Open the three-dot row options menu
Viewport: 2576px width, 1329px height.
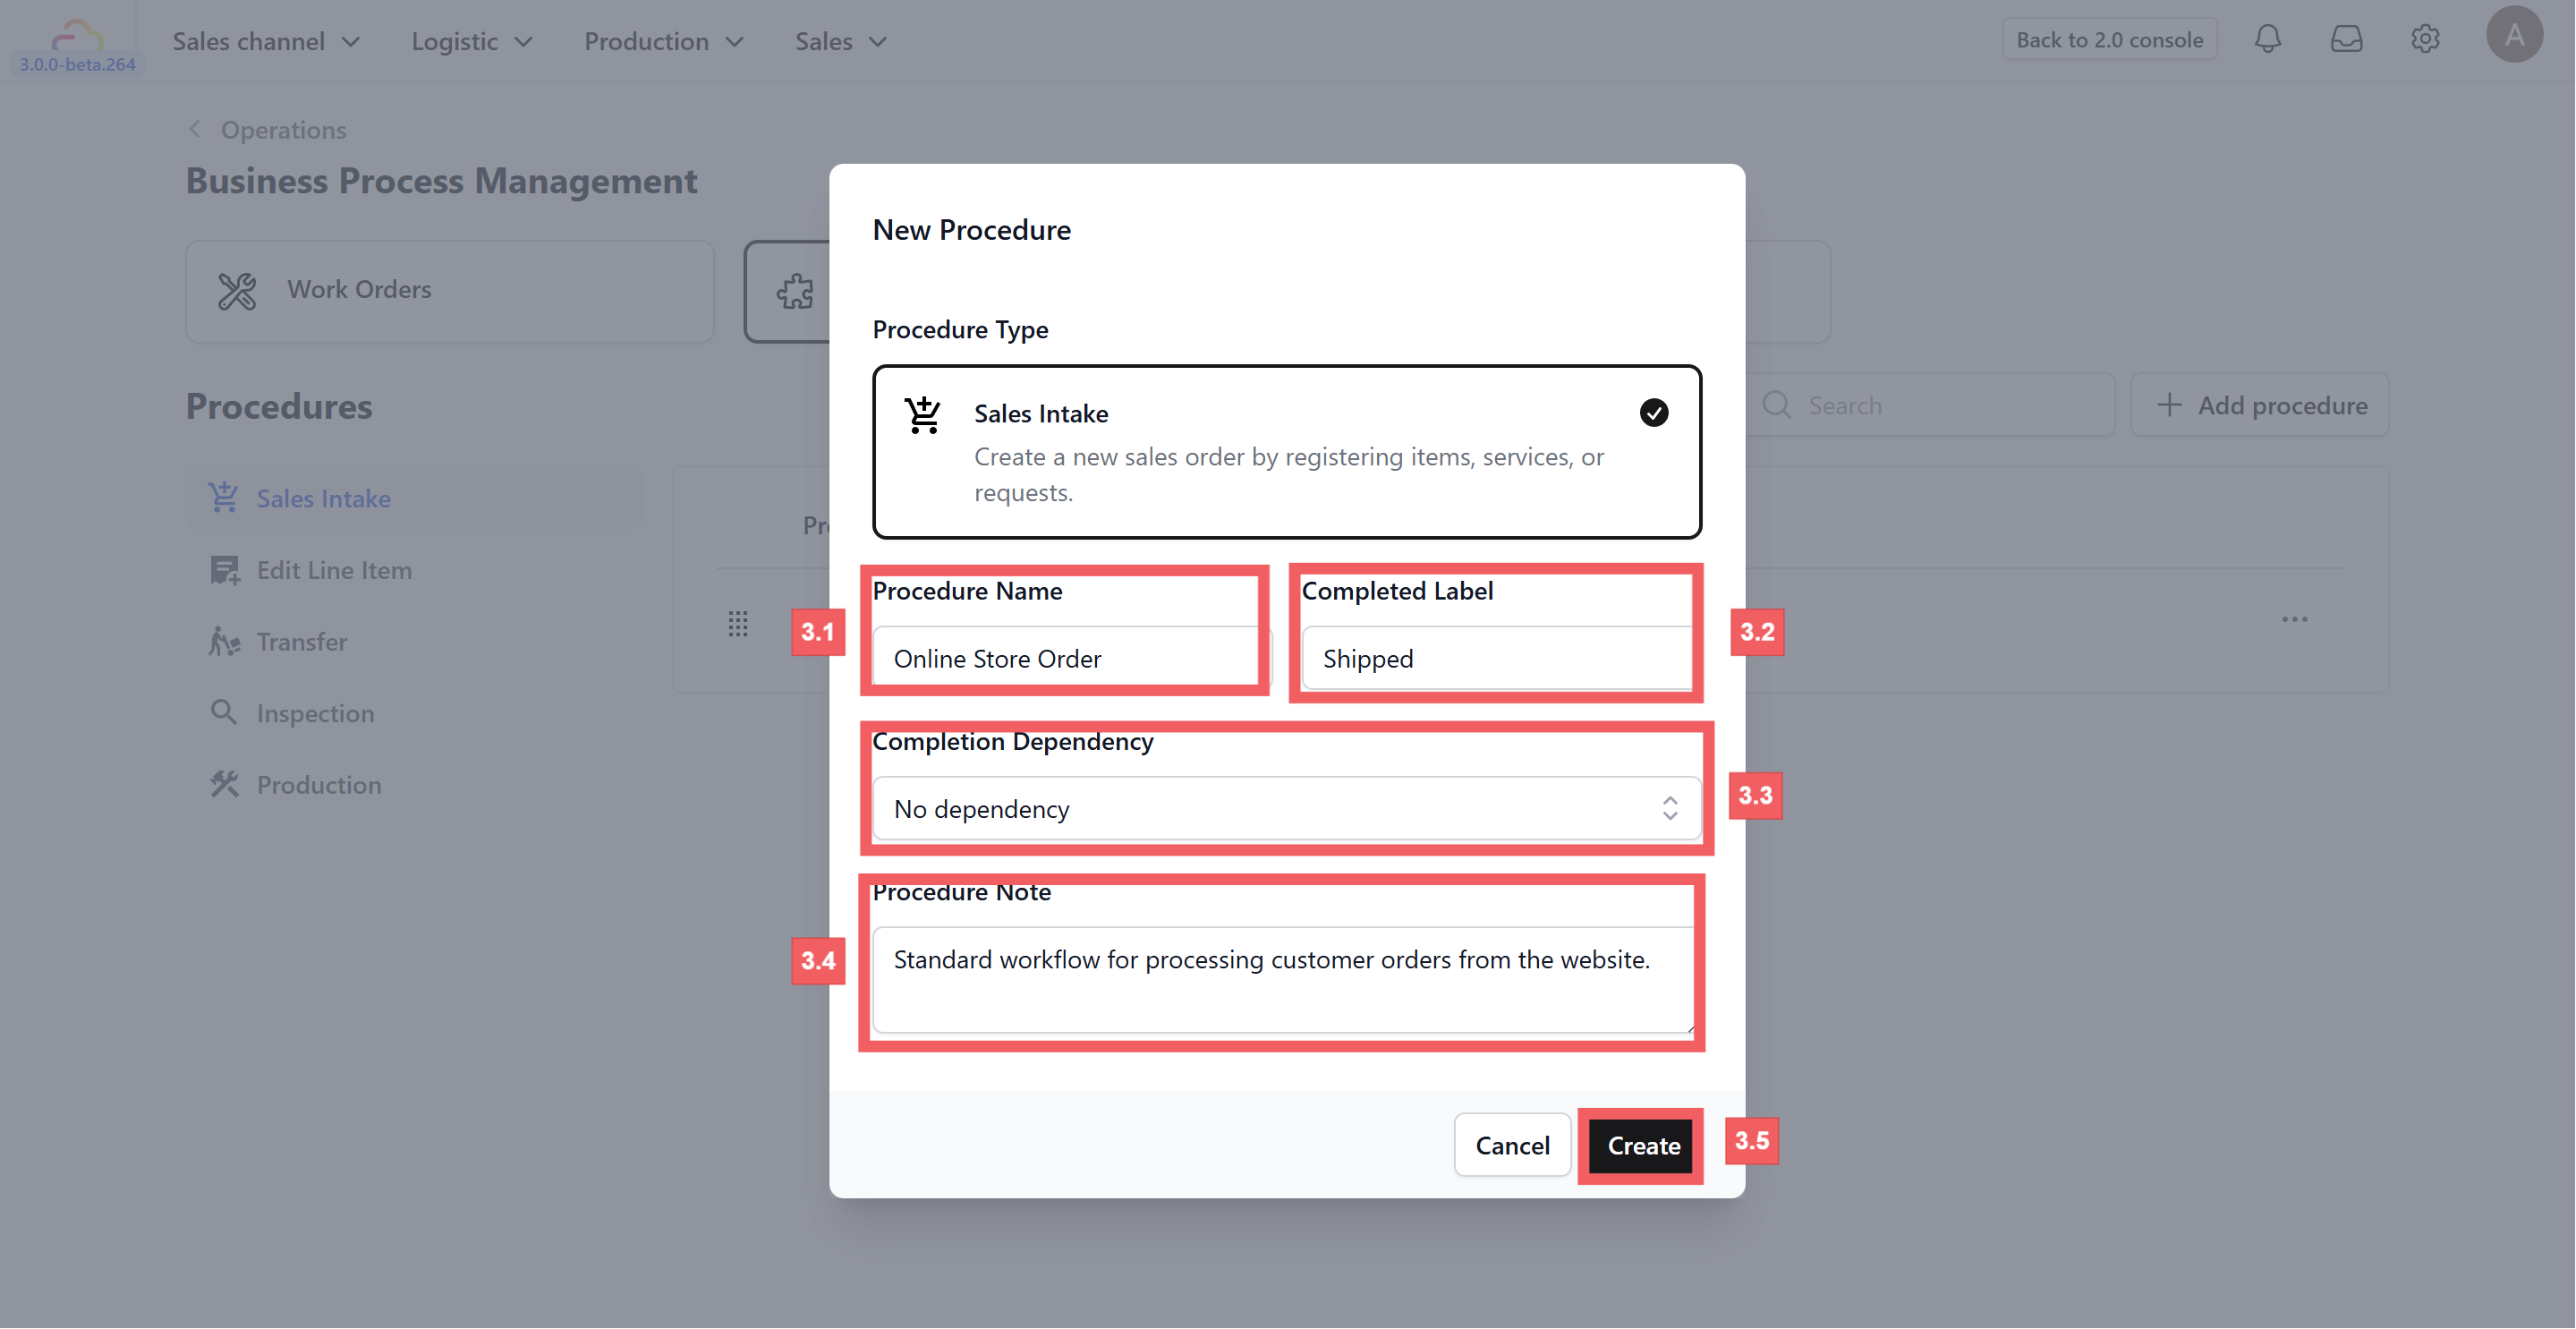click(2294, 620)
